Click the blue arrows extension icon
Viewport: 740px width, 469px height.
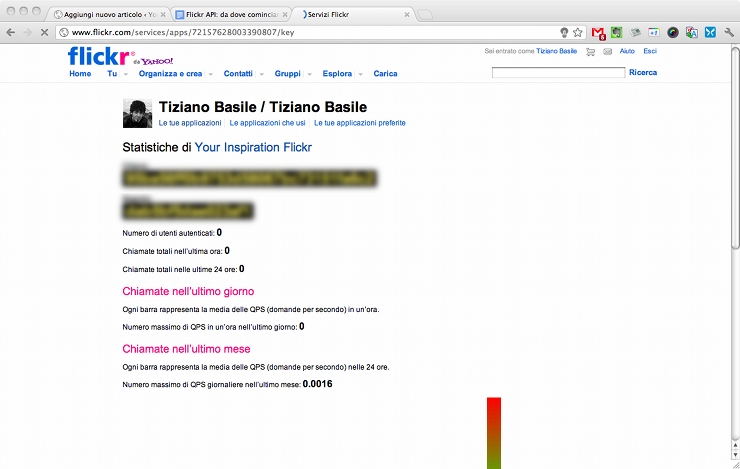[x=710, y=32]
